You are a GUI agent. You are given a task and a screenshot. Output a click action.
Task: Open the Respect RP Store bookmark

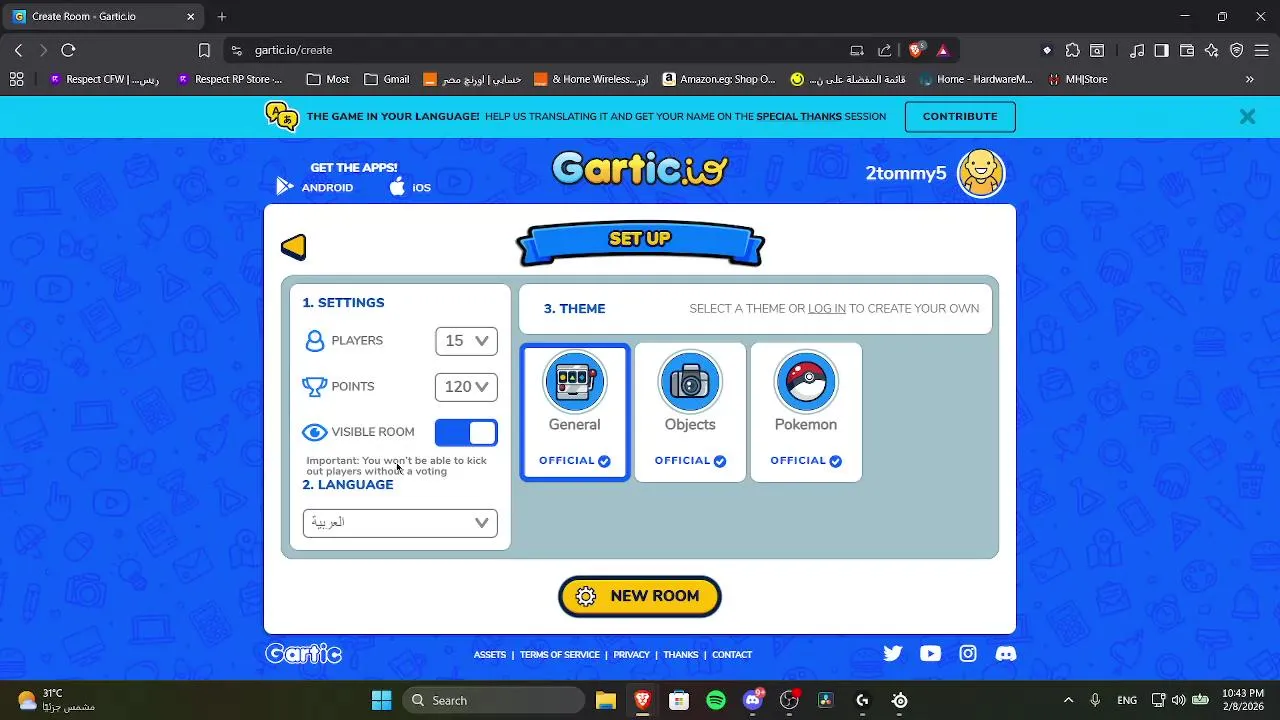pos(230,79)
